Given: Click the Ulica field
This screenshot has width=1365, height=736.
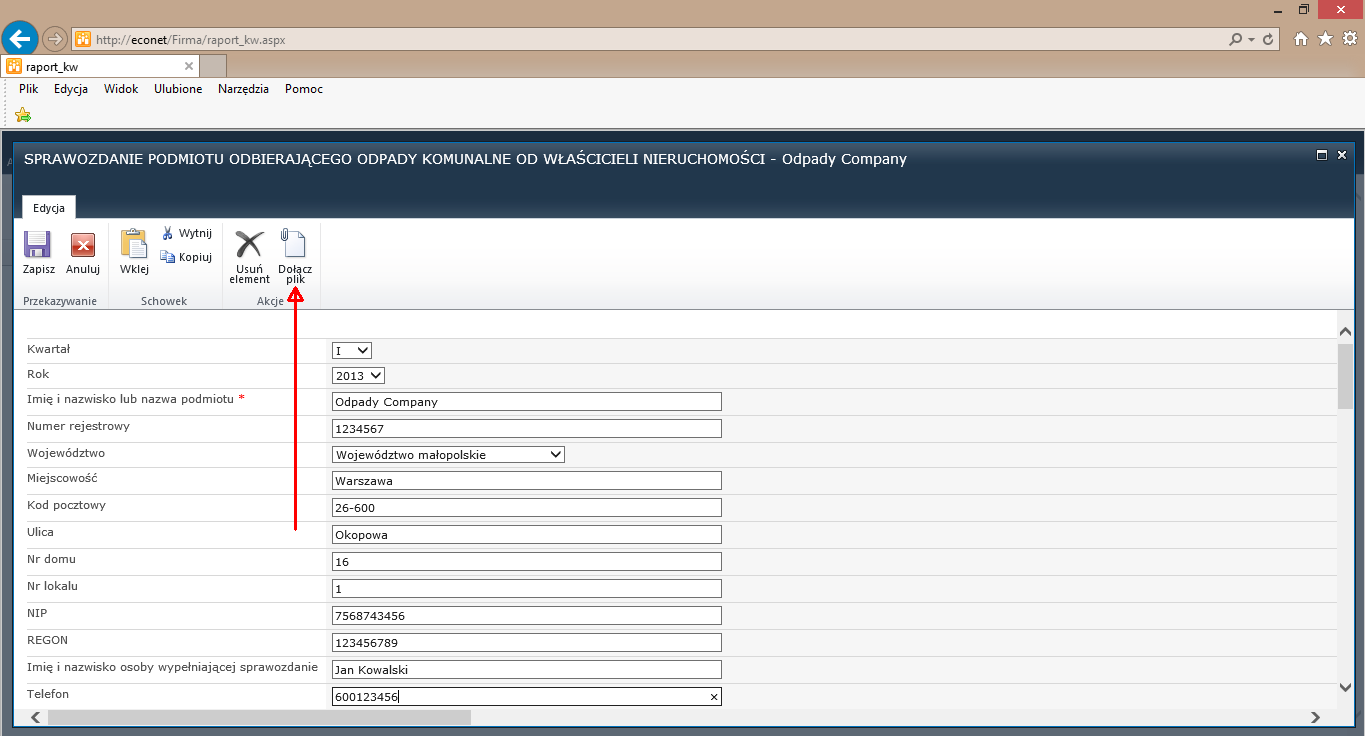Looking at the screenshot, I should (526, 534).
